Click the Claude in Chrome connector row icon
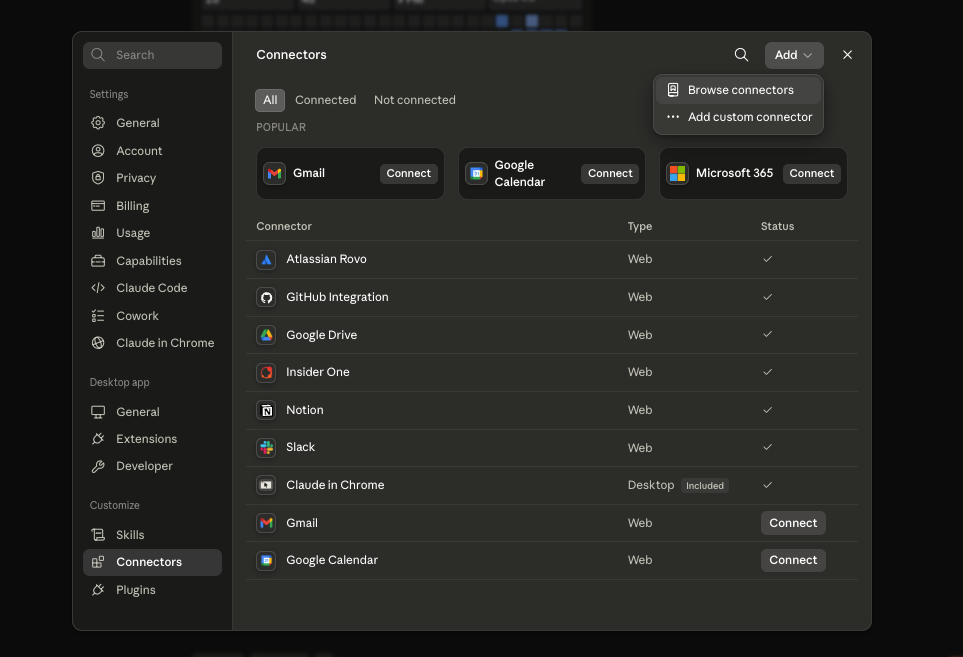Screen dimensions: 963x657 tap(266, 485)
